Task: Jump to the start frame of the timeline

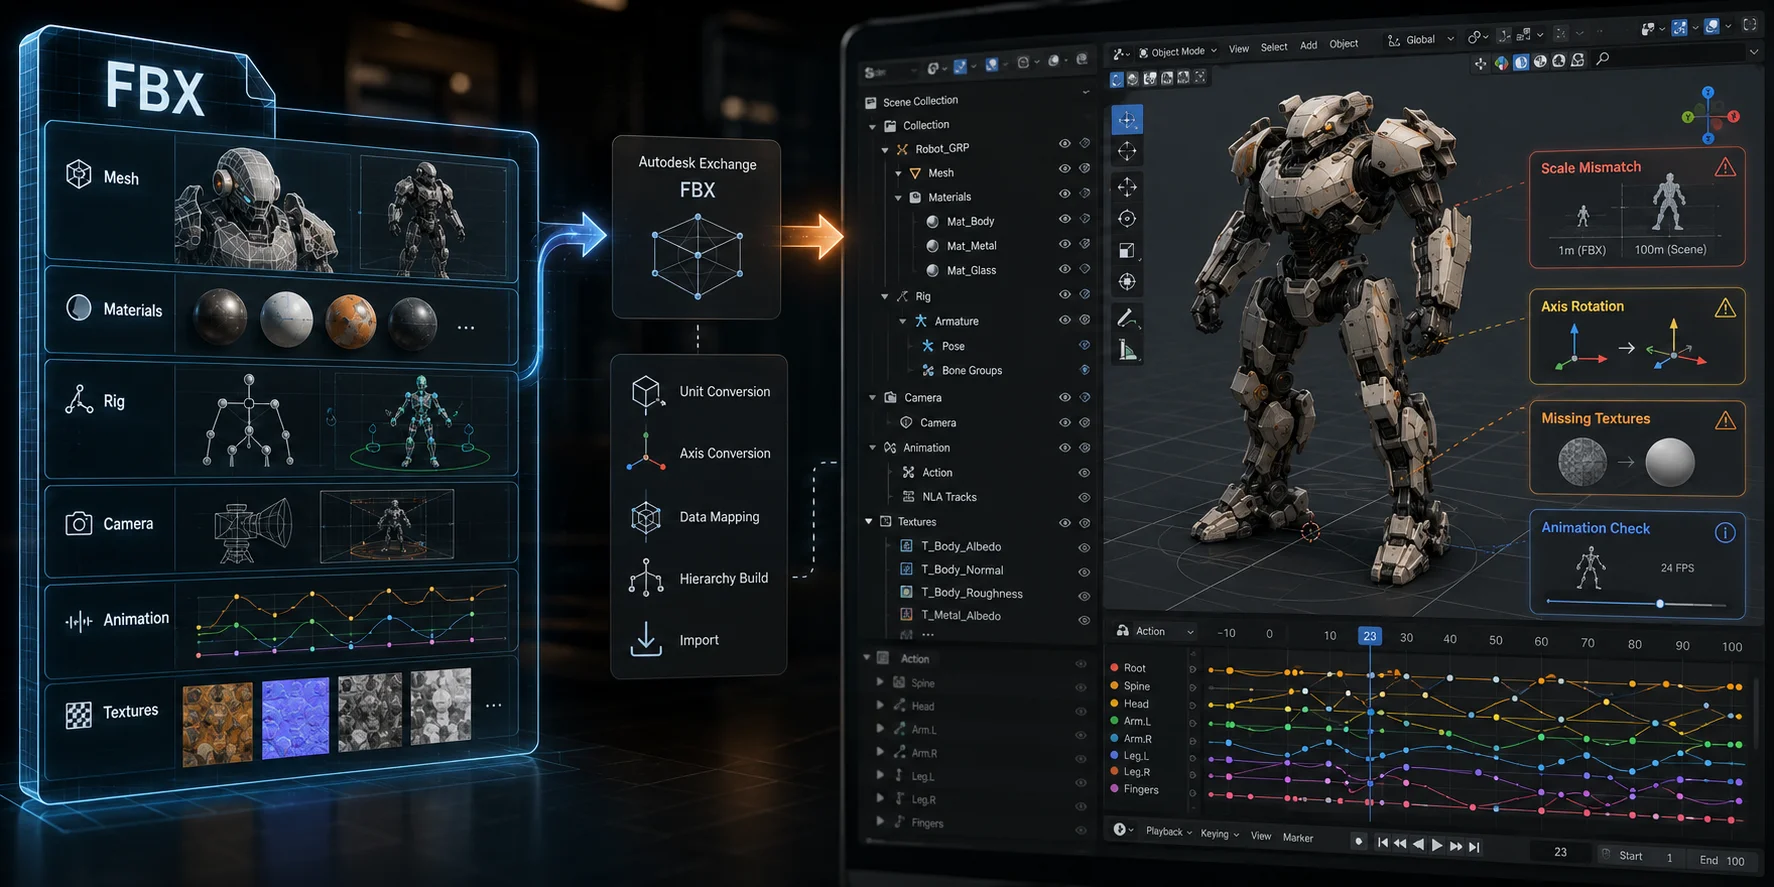Action: click(1382, 843)
